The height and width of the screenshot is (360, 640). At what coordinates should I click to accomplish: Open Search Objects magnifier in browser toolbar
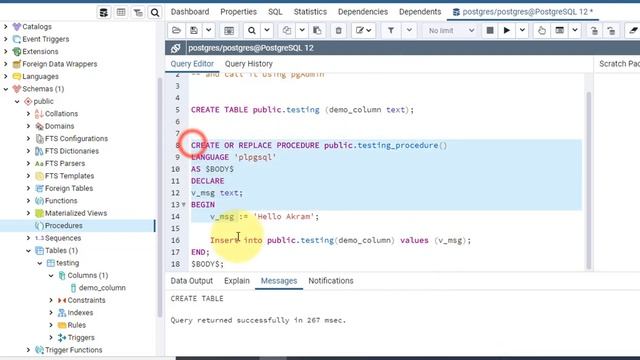[x=155, y=12]
